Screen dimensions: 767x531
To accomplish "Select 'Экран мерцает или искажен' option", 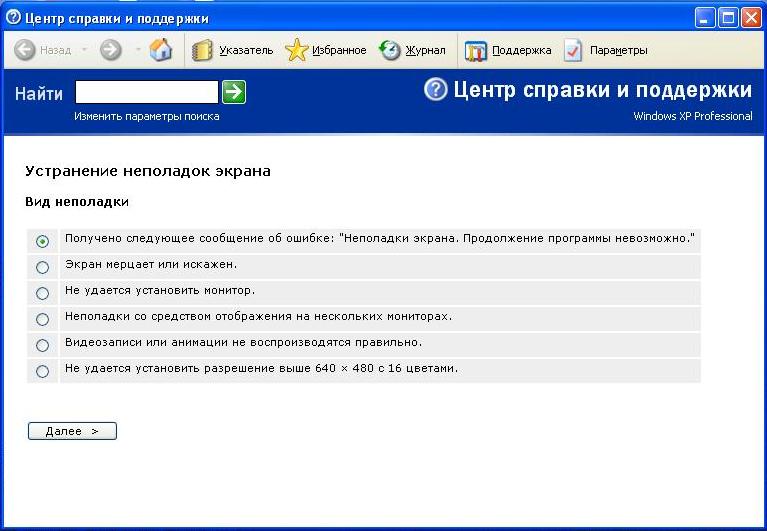I will click(x=43, y=267).
